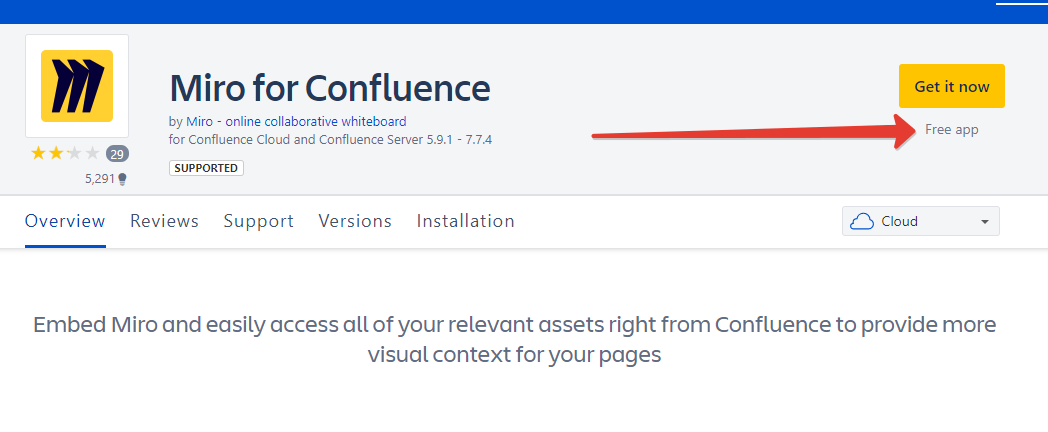Click the Embed Miro description paragraph

tap(514, 340)
